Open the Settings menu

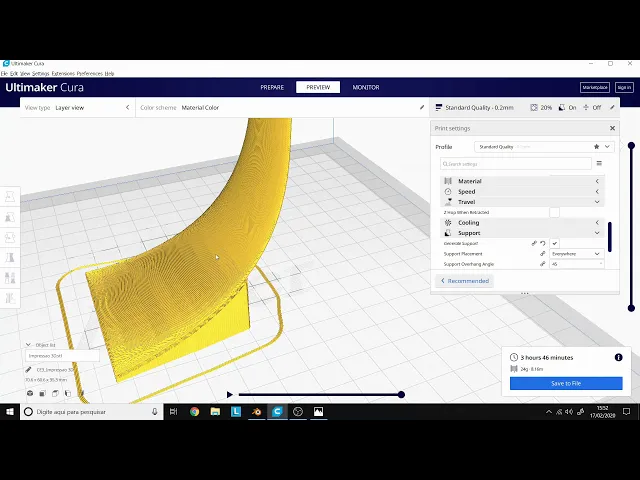[x=40, y=73]
